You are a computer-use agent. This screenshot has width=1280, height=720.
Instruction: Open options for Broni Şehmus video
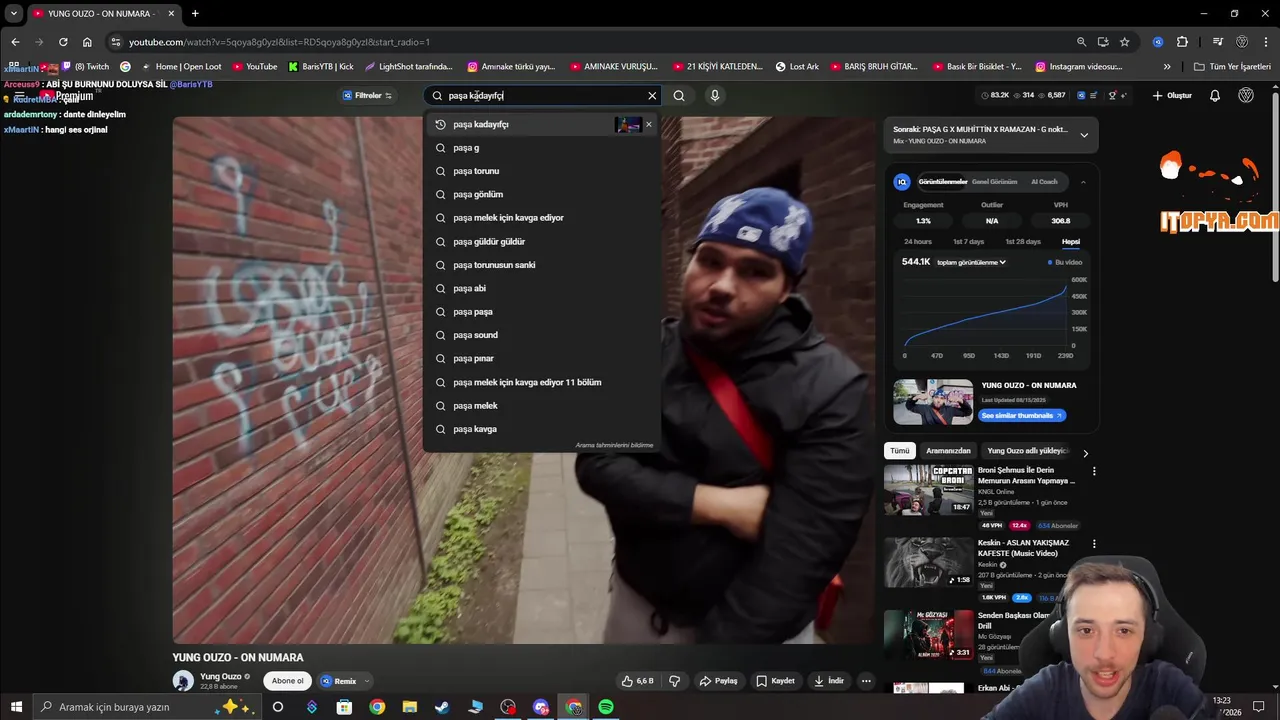(x=1094, y=471)
